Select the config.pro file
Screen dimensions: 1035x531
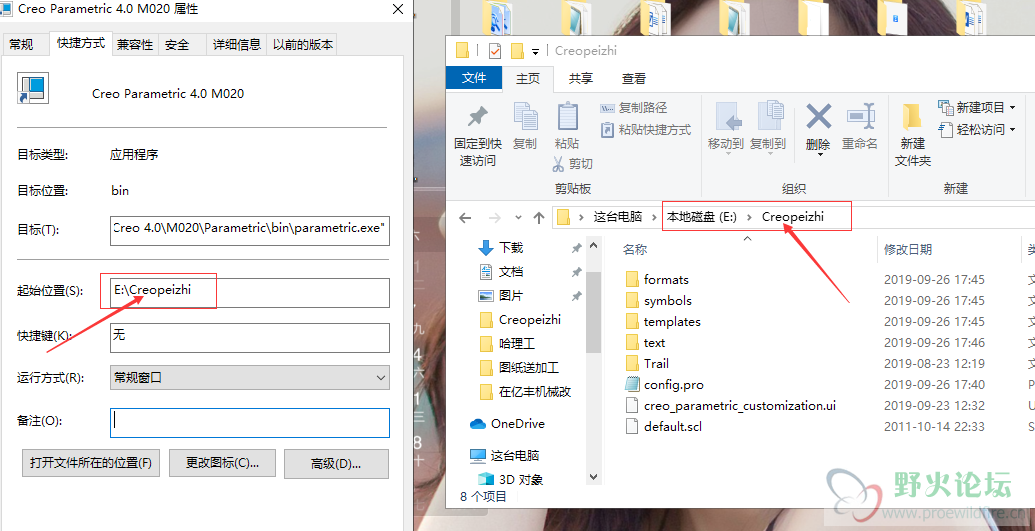(x=673, y=384)
